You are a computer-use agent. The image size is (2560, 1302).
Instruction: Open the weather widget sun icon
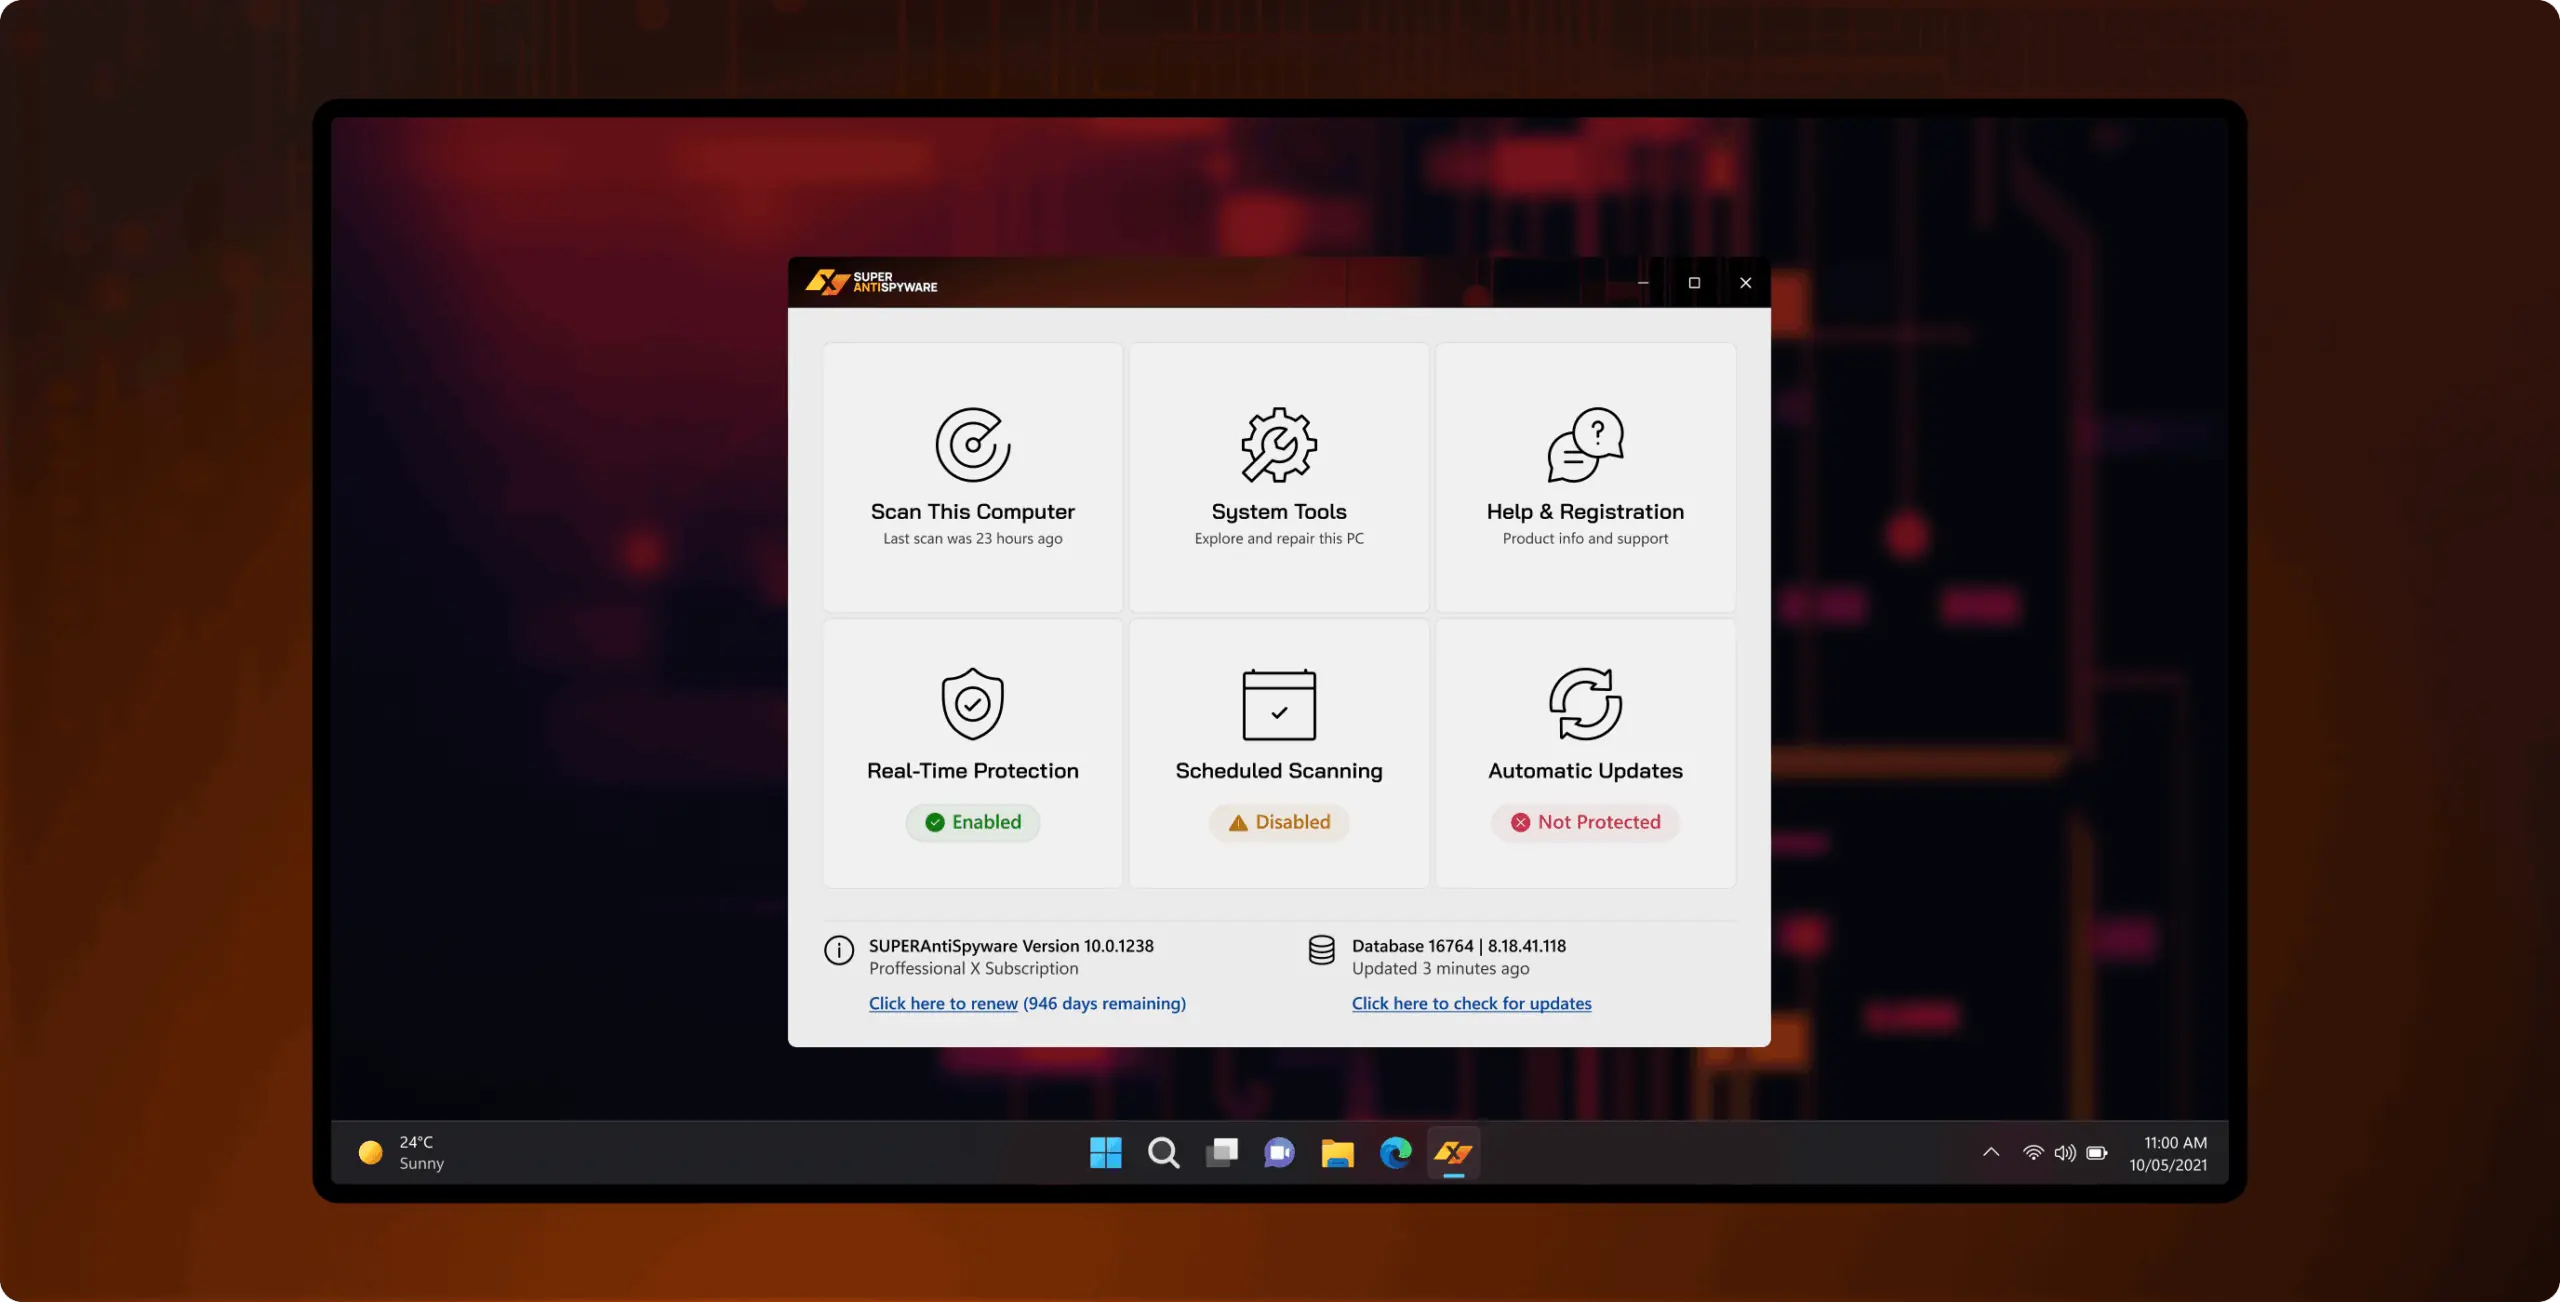click(x=370, y=1153)
